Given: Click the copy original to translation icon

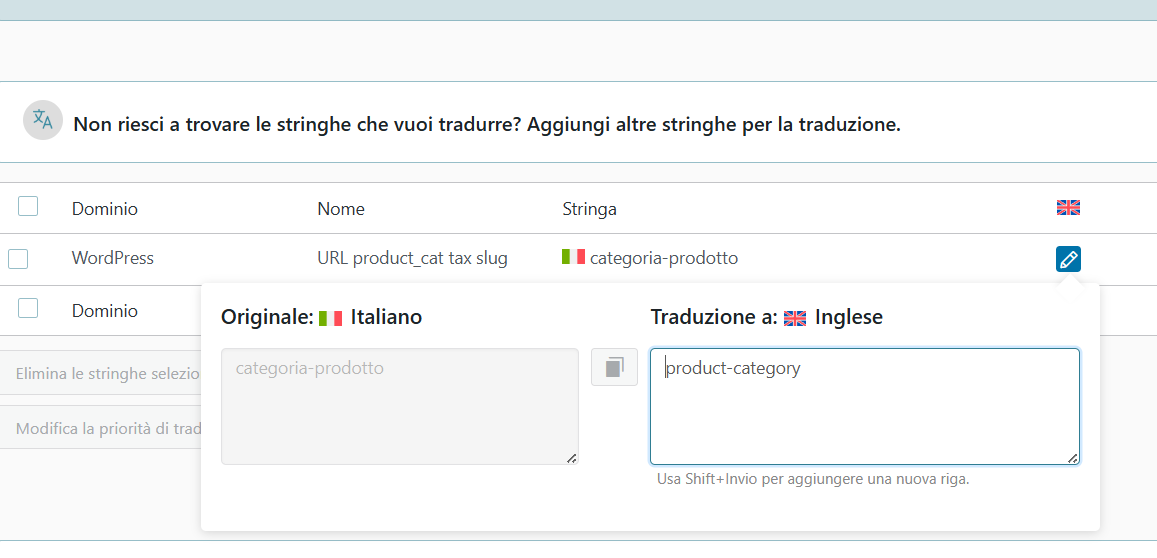Looking at the screenshot, I should click(x=614, y=367).
